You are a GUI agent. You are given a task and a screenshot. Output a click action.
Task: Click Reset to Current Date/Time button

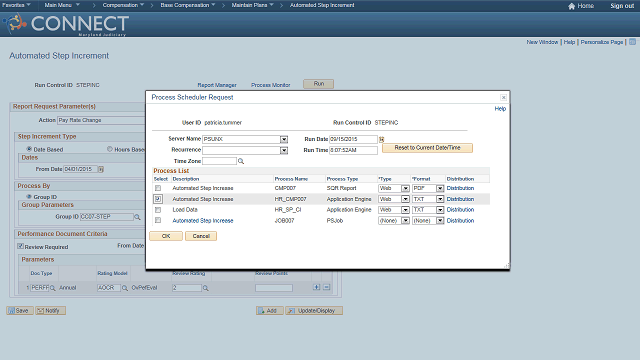(x=427, y=148)
